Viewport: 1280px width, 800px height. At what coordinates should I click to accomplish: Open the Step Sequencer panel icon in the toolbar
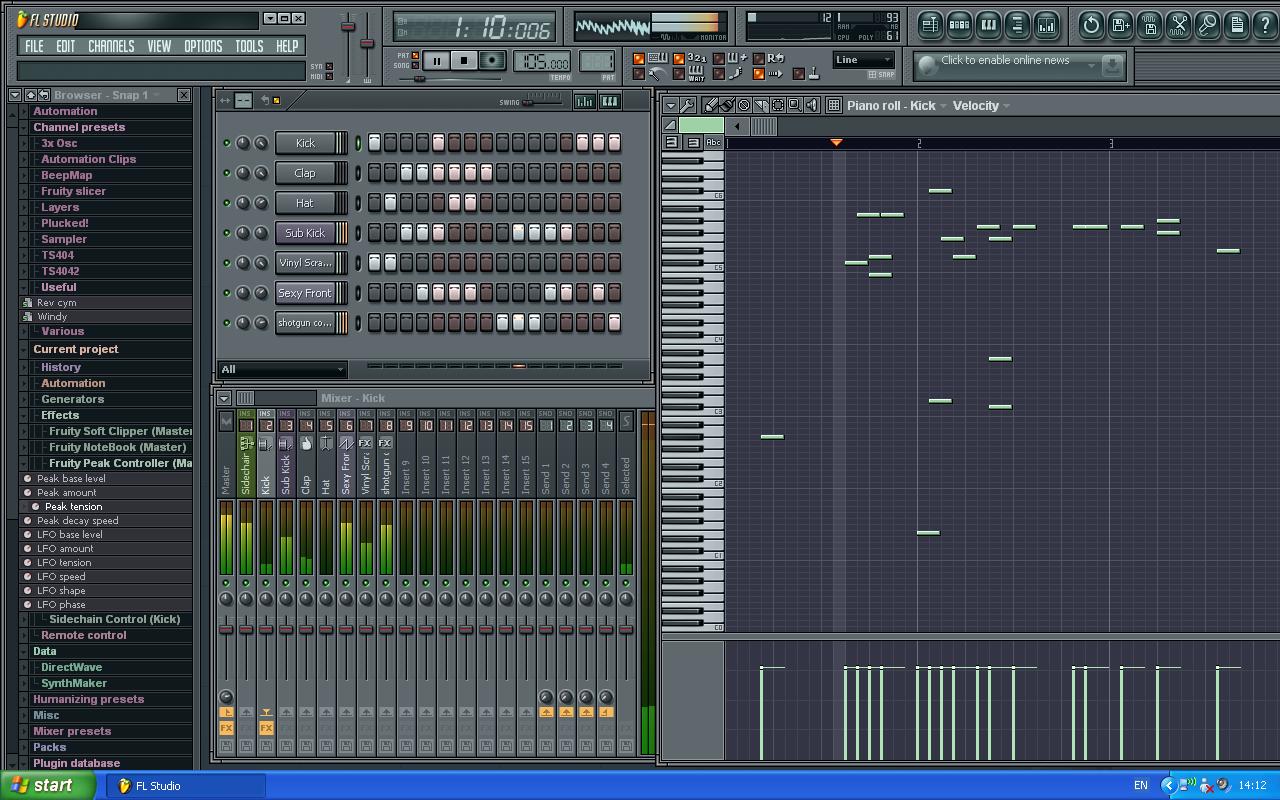coord(961,25)
